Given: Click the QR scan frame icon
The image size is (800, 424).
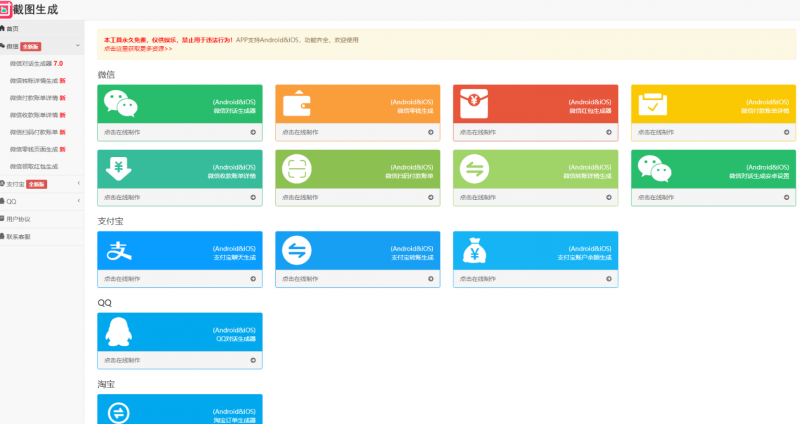Looking at the screenshot, I should click(x=296, y=169).
